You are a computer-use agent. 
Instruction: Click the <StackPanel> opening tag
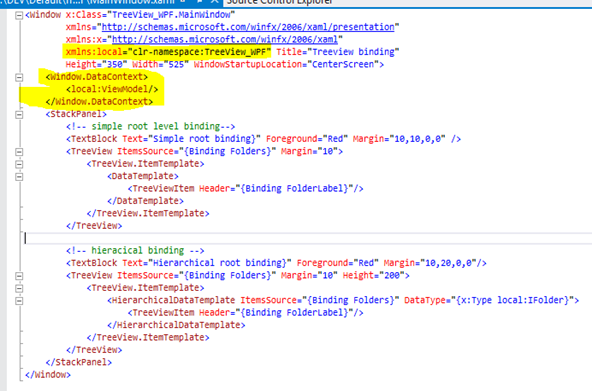pos(76,114)
